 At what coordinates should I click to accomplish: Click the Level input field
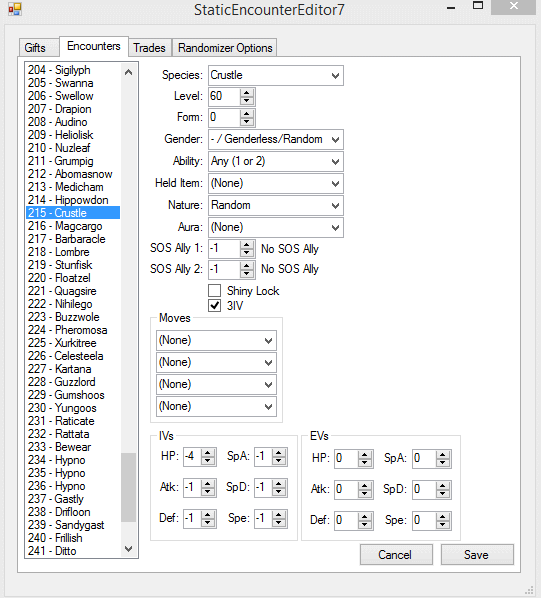pos(225,97)
